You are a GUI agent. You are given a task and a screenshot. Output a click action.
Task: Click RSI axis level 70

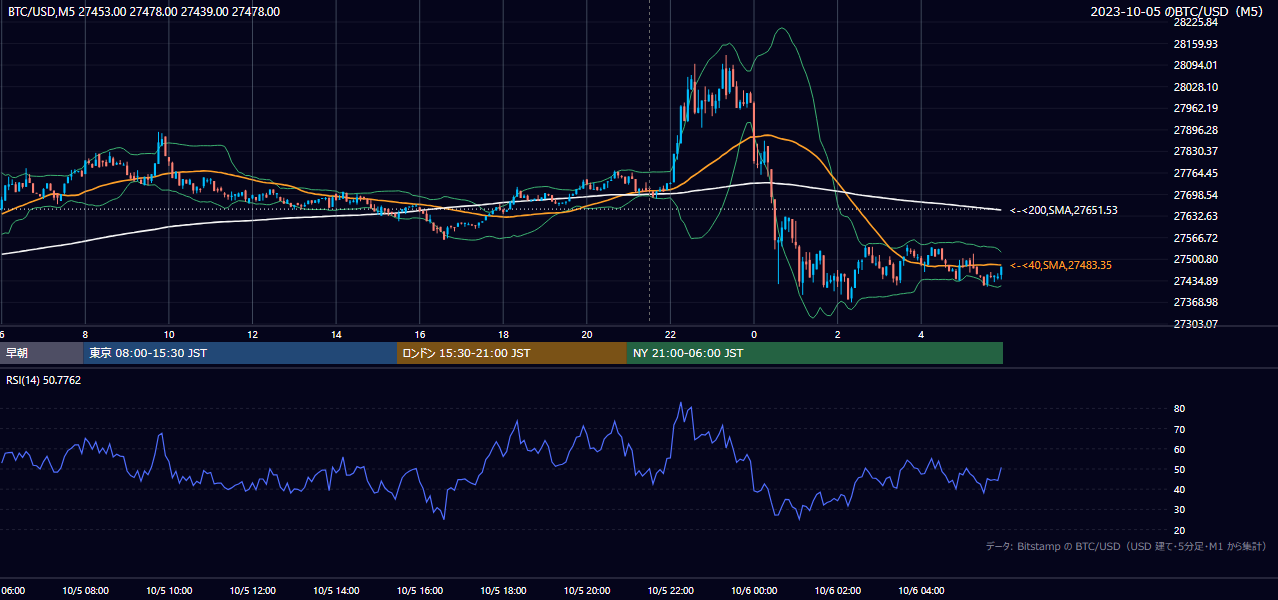[1179, 429]
